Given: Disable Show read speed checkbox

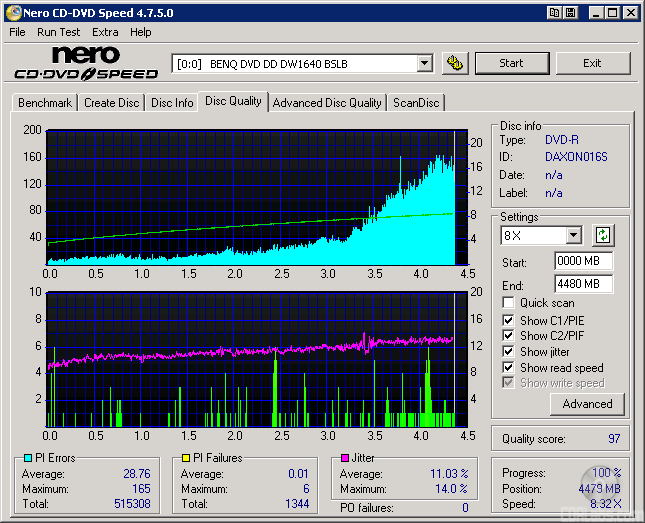Looking at the screenshot, I should [509, 368].
